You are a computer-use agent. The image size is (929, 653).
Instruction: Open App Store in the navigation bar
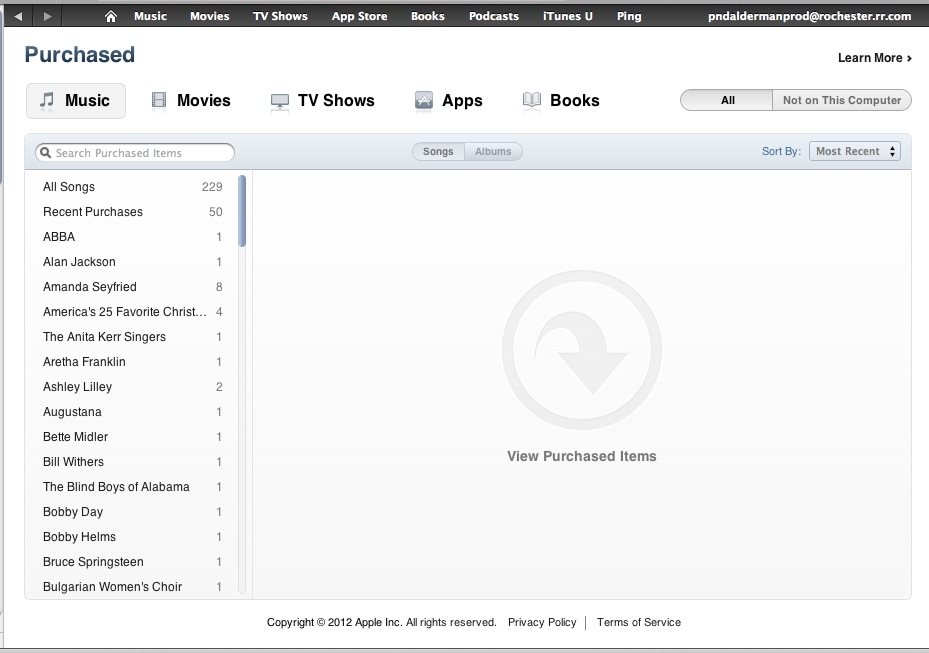coord(360,16)
